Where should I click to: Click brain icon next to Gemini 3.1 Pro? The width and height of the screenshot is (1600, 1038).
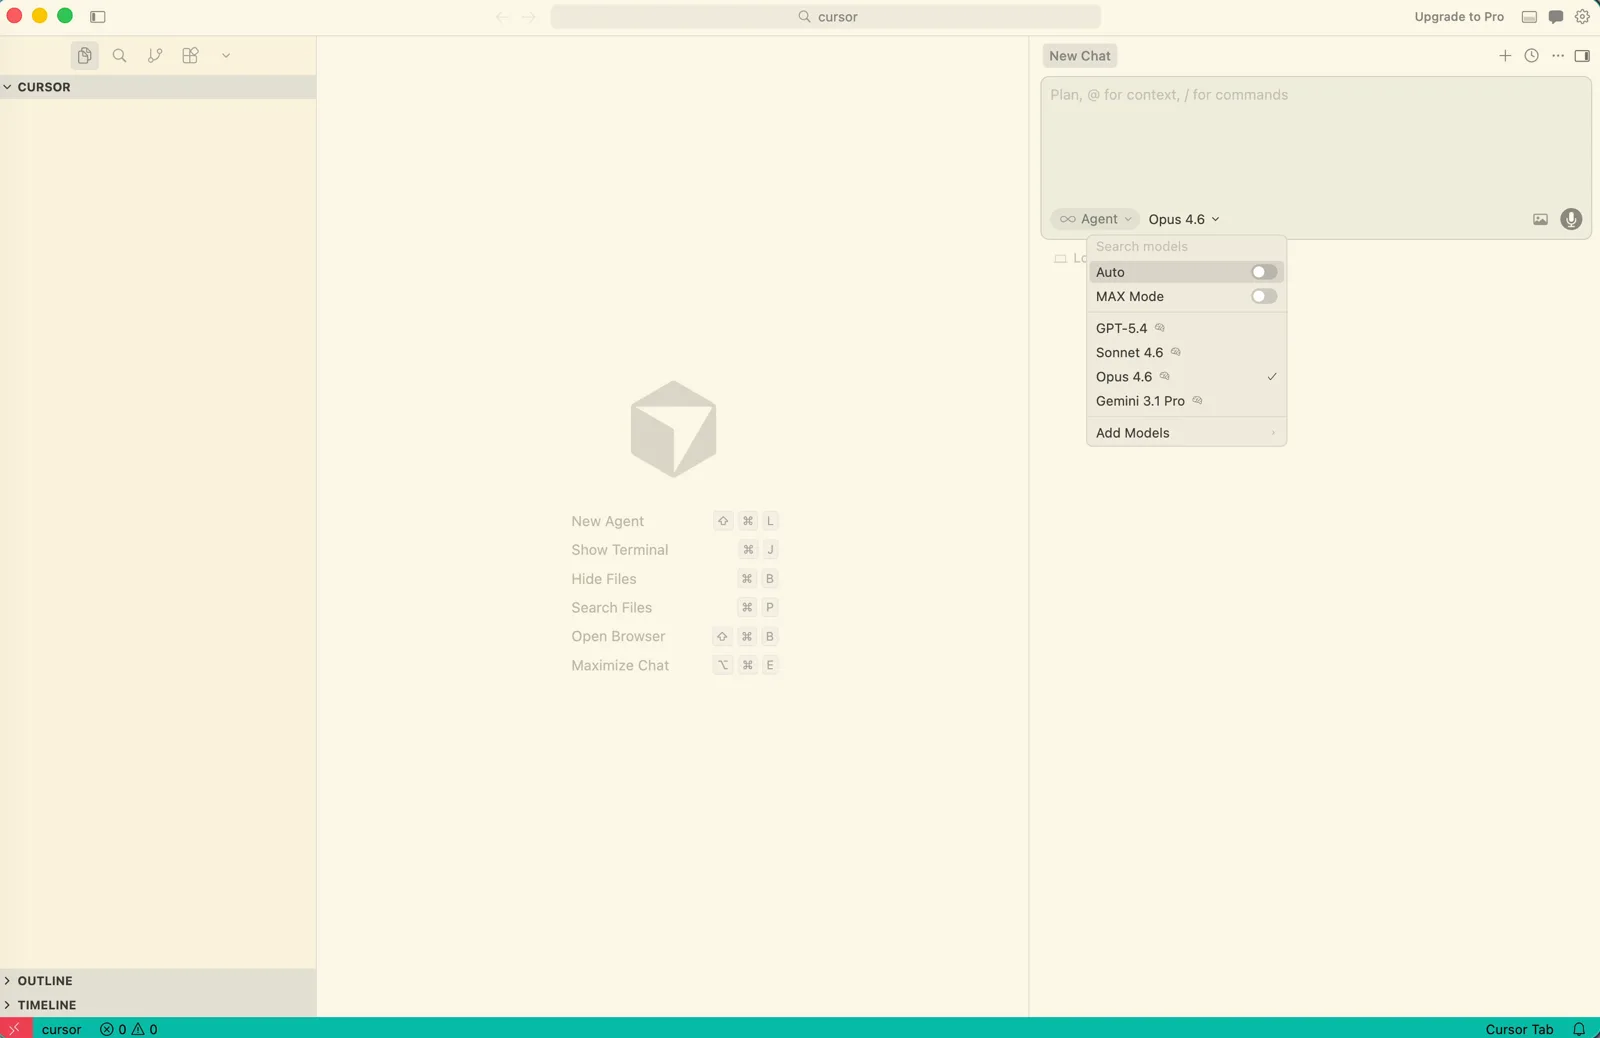pyautogui.click(x=1197, y=400)
